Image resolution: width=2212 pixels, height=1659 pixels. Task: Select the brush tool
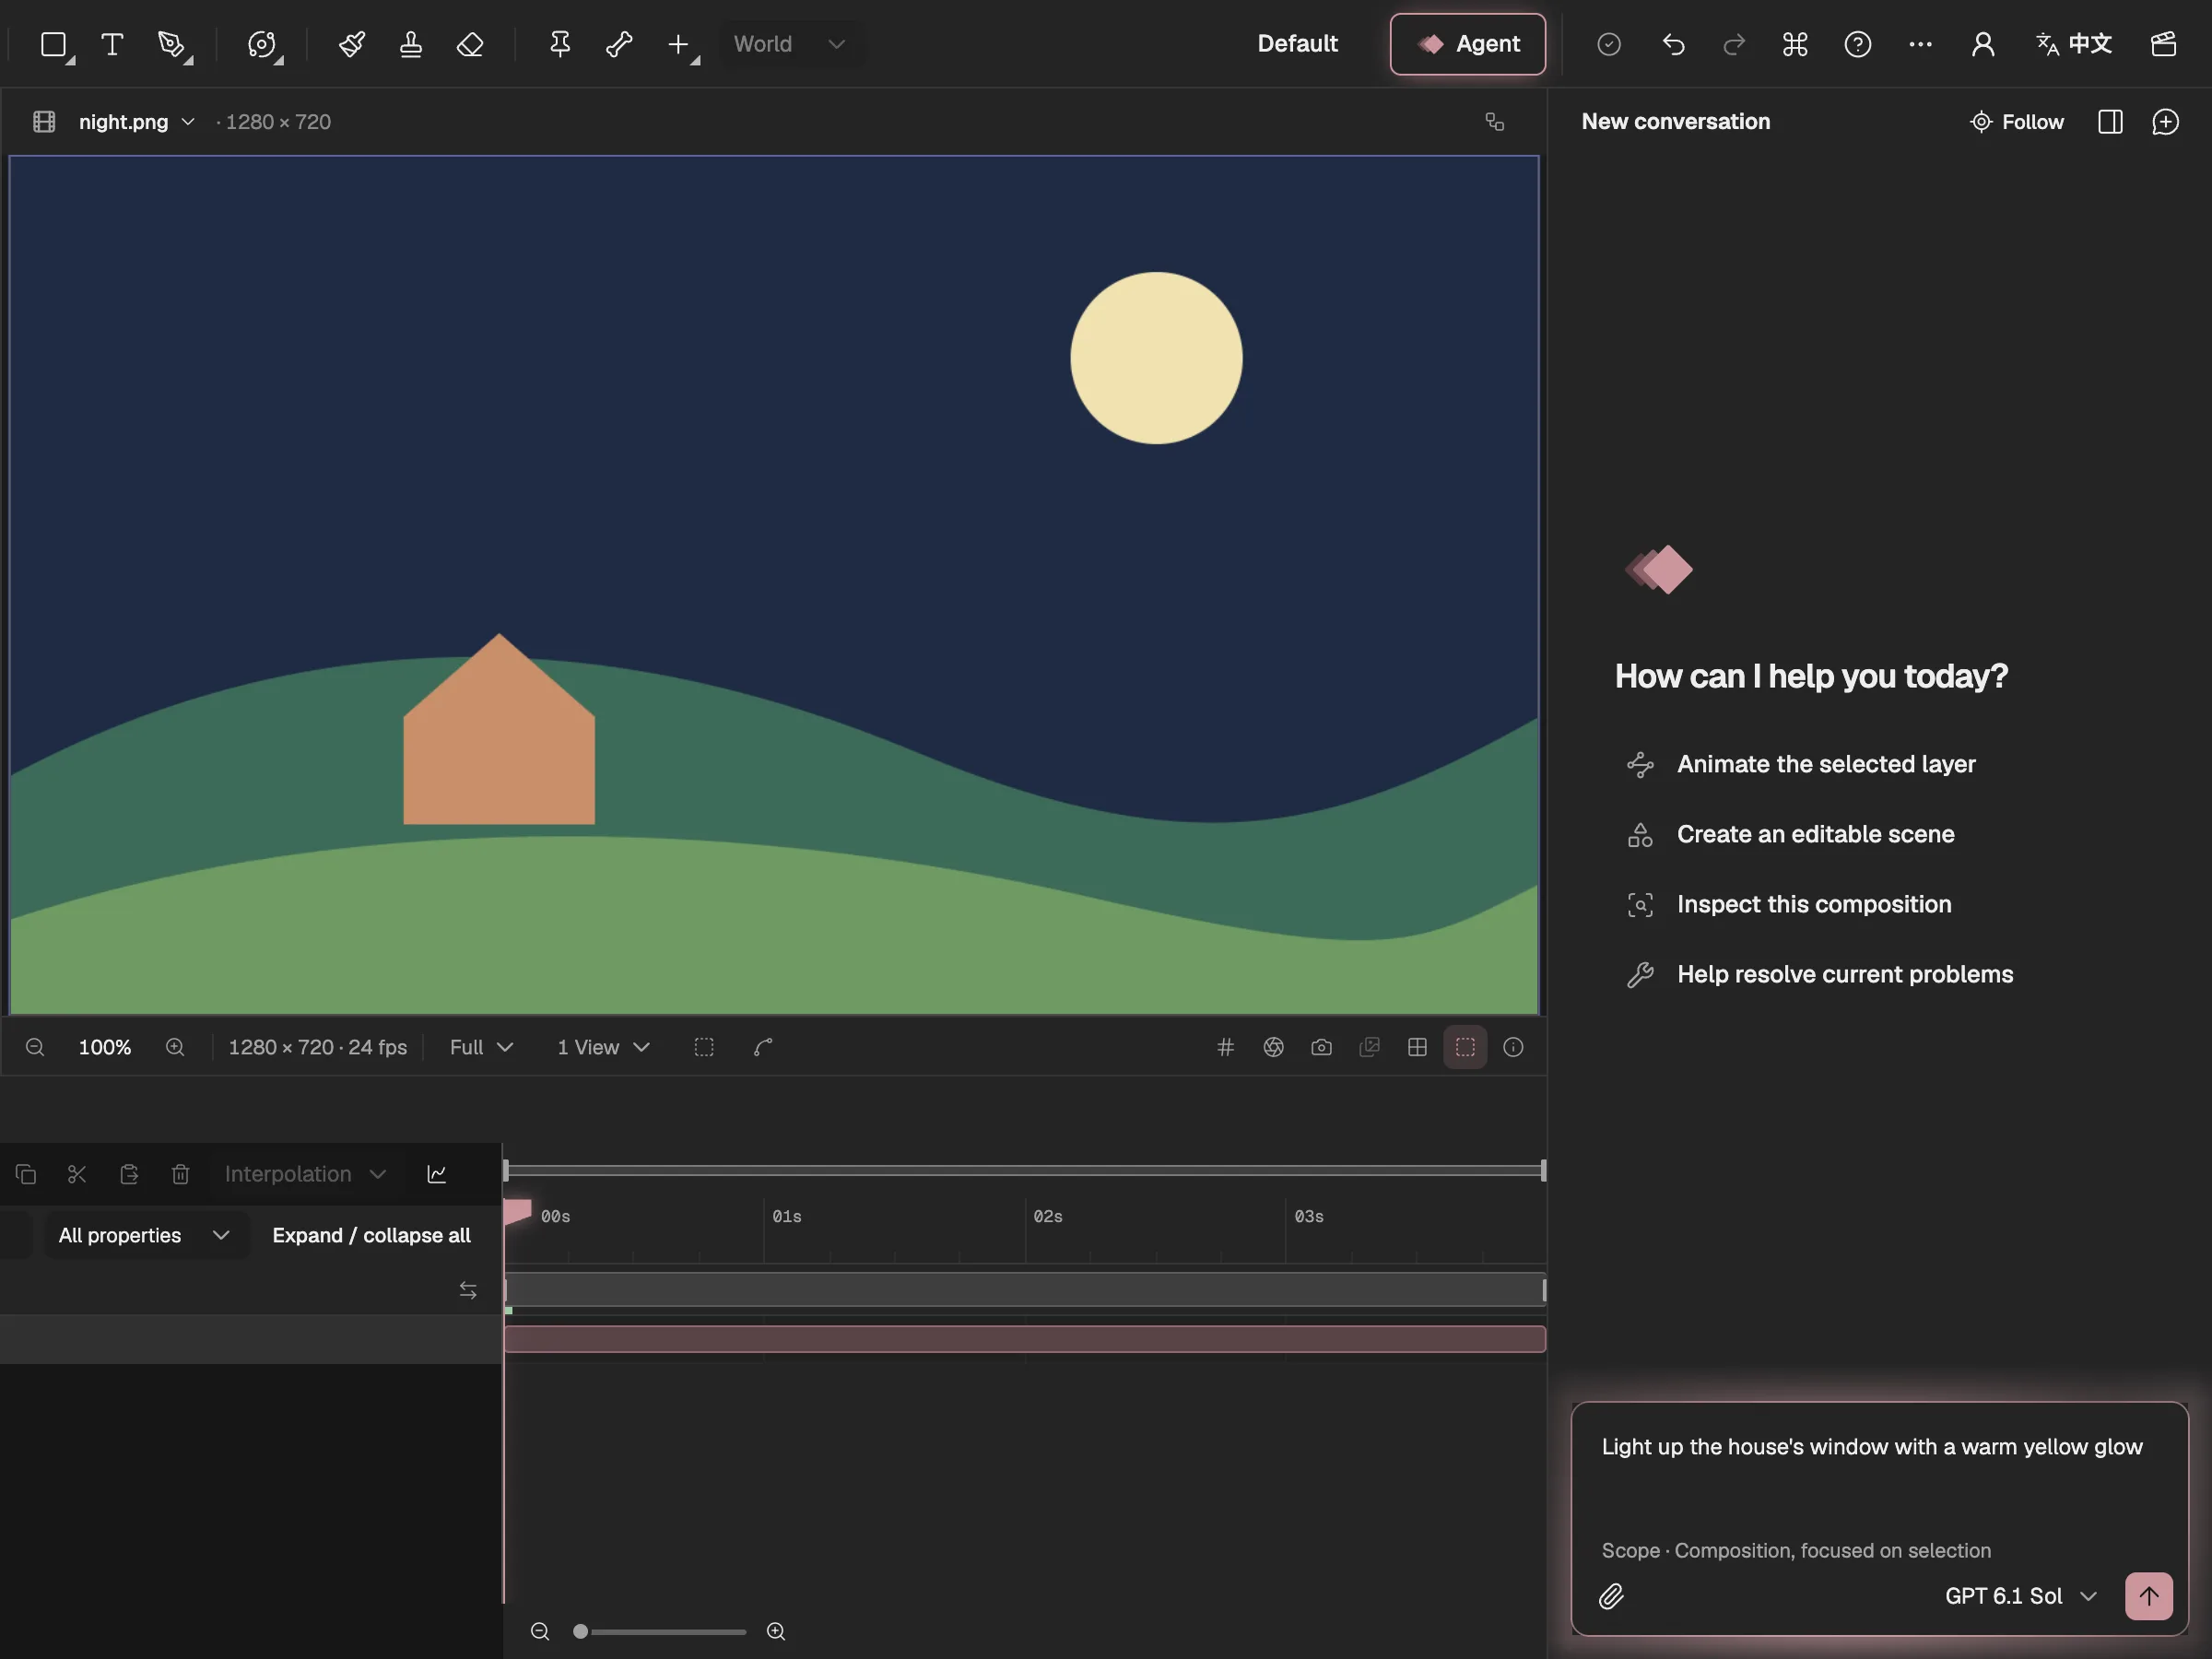pyautogui.click(x=351, y=44)
